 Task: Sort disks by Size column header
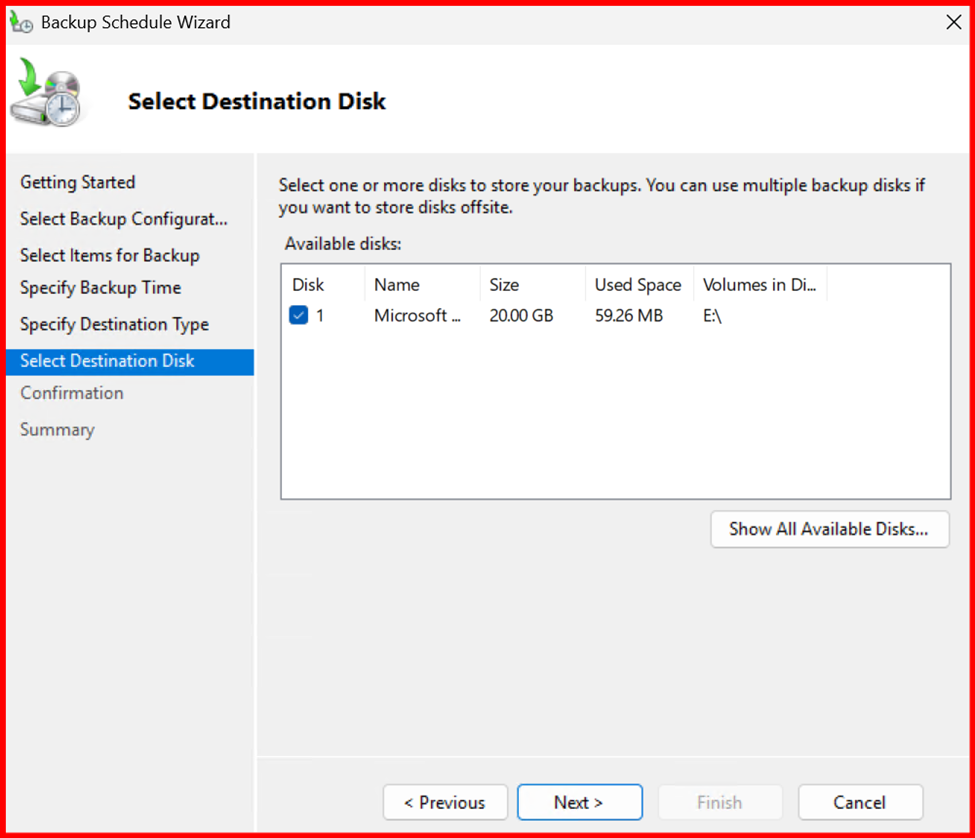click(504, 285)
